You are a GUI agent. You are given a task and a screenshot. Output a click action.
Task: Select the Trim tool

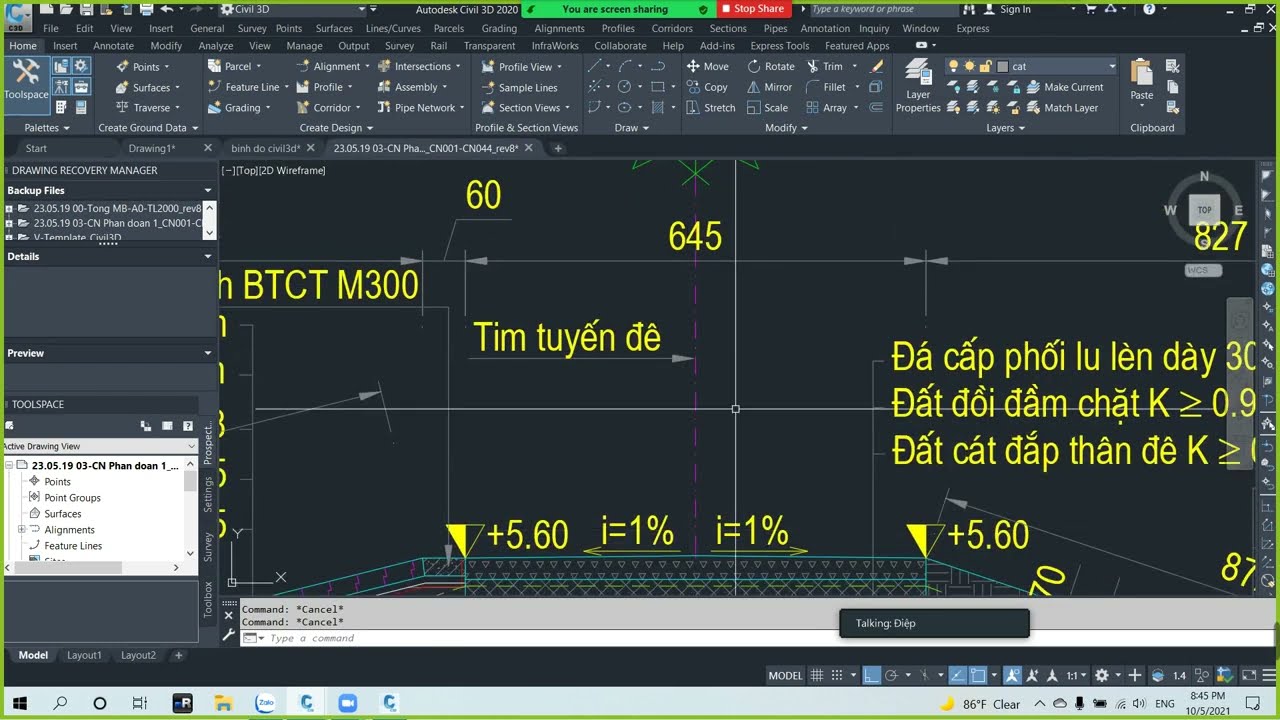click(x=824, y=66)
